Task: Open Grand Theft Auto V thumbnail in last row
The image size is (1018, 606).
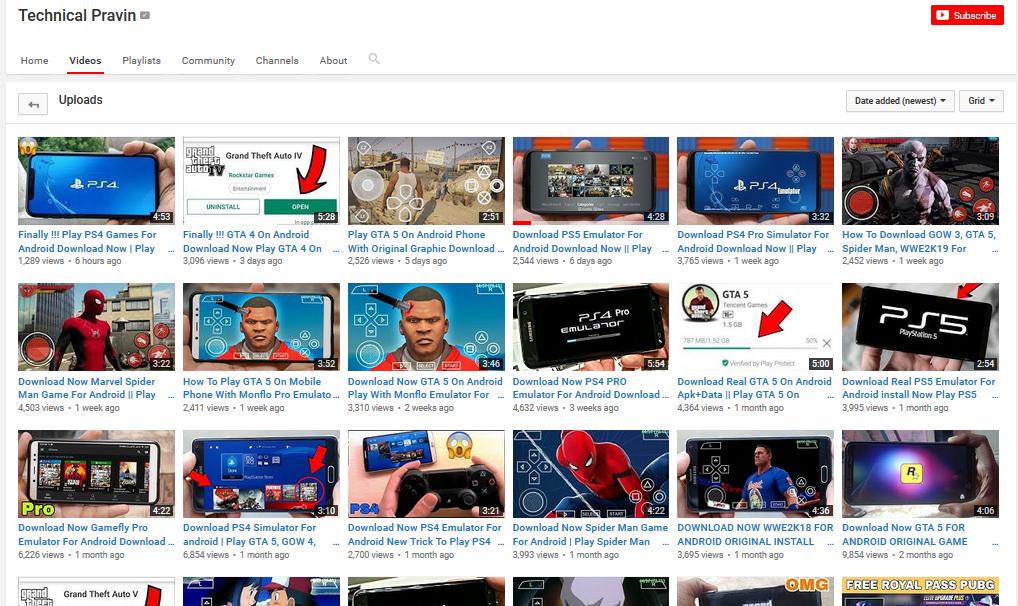Action: (96, 592)
